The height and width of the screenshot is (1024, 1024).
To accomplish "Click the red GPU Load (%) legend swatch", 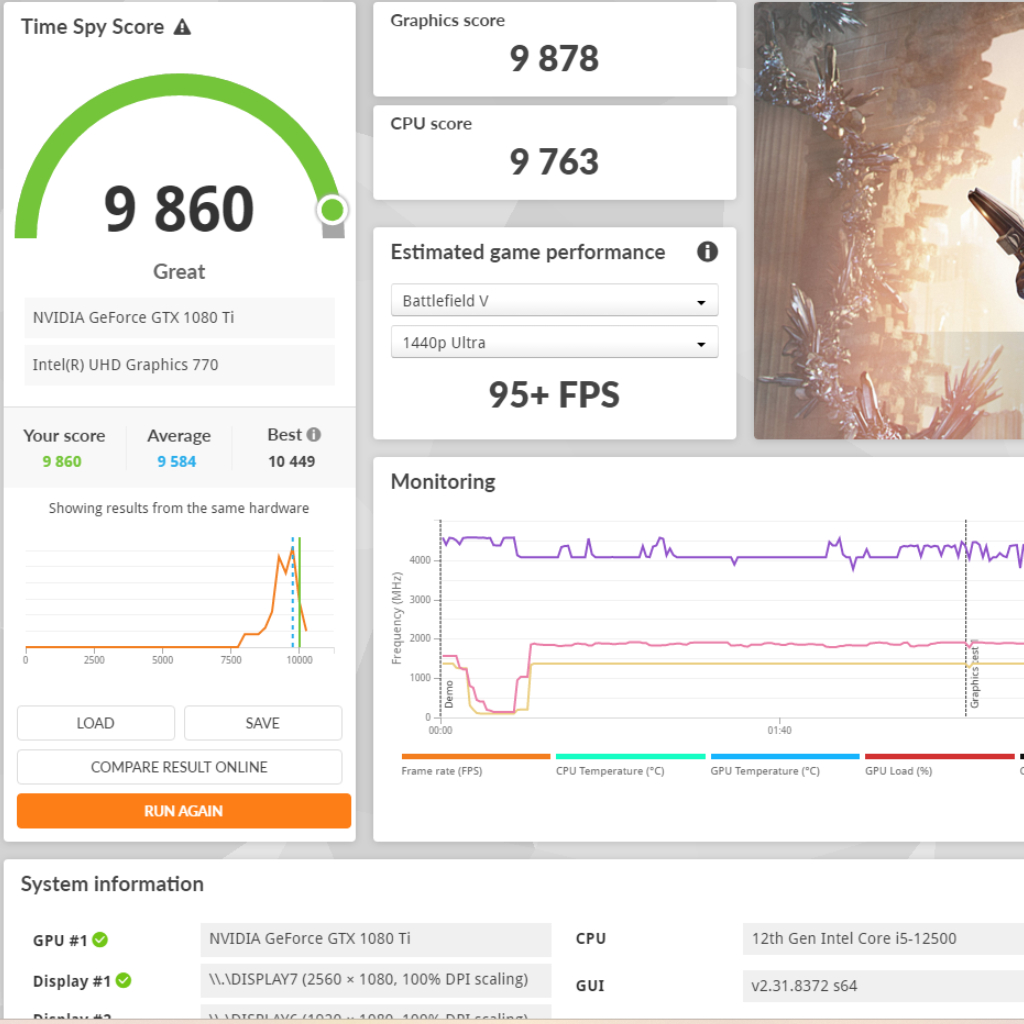I will [939, 757].
